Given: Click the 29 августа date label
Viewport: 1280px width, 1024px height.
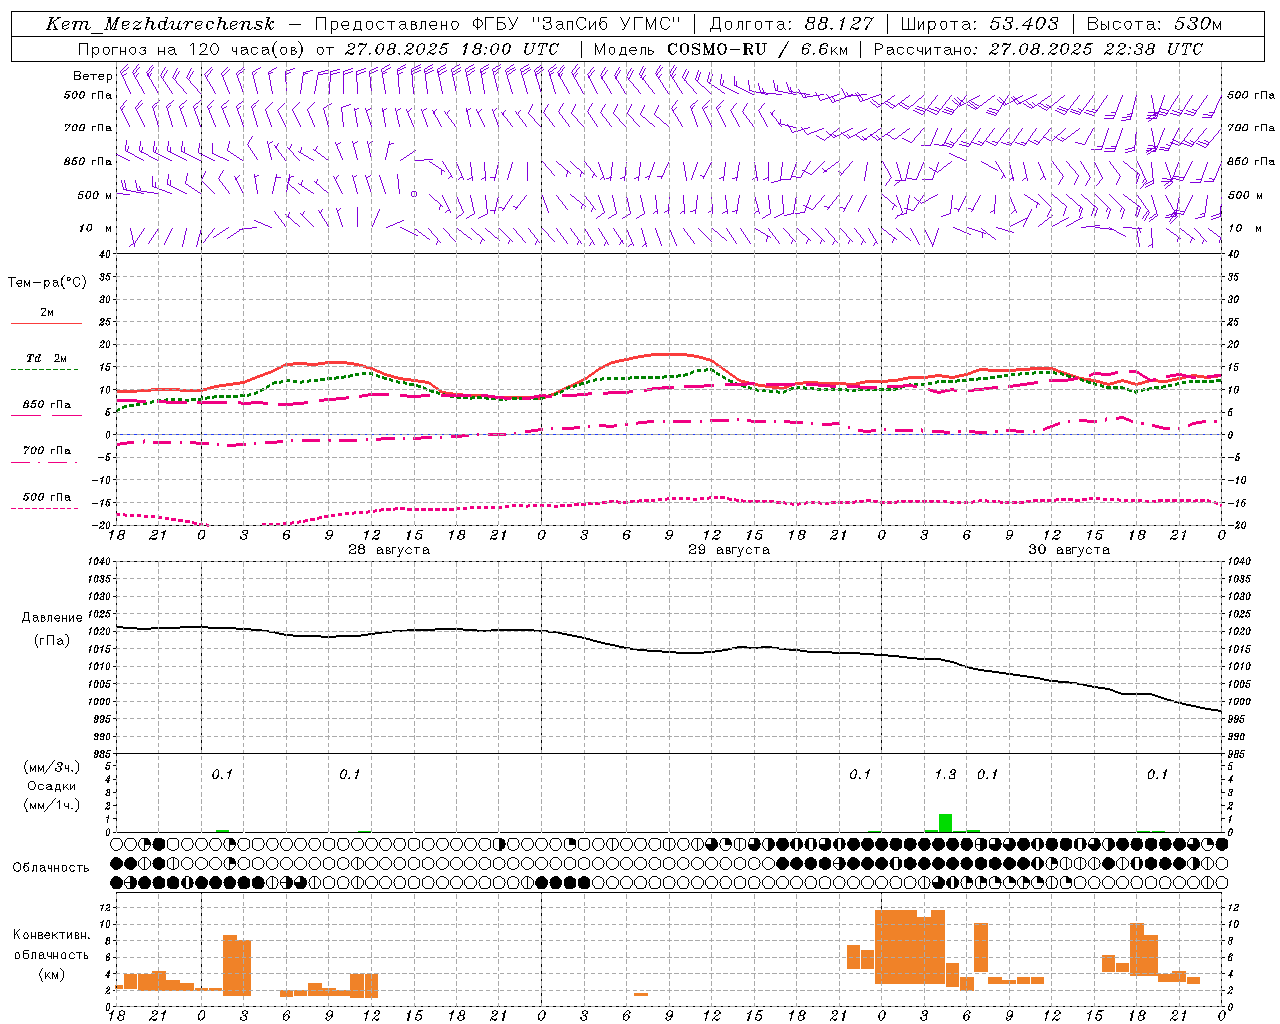Looking at the screenshot, I should [x=729, y=550].
